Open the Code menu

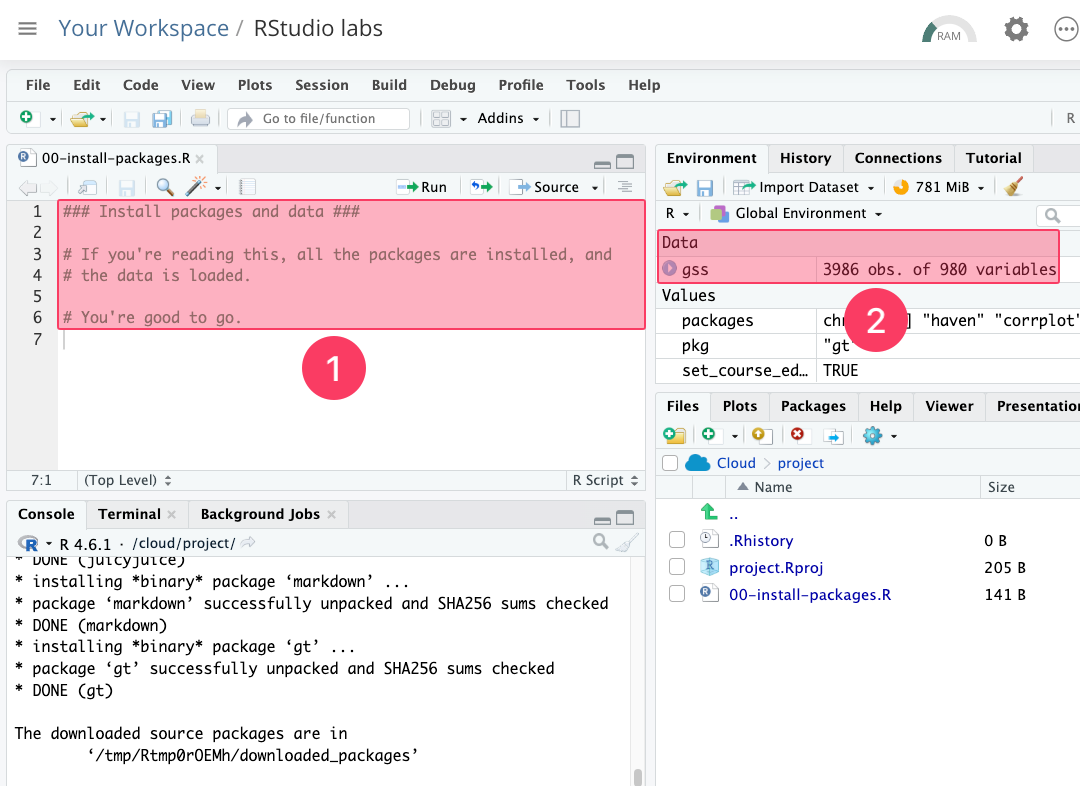coord(141,85)
